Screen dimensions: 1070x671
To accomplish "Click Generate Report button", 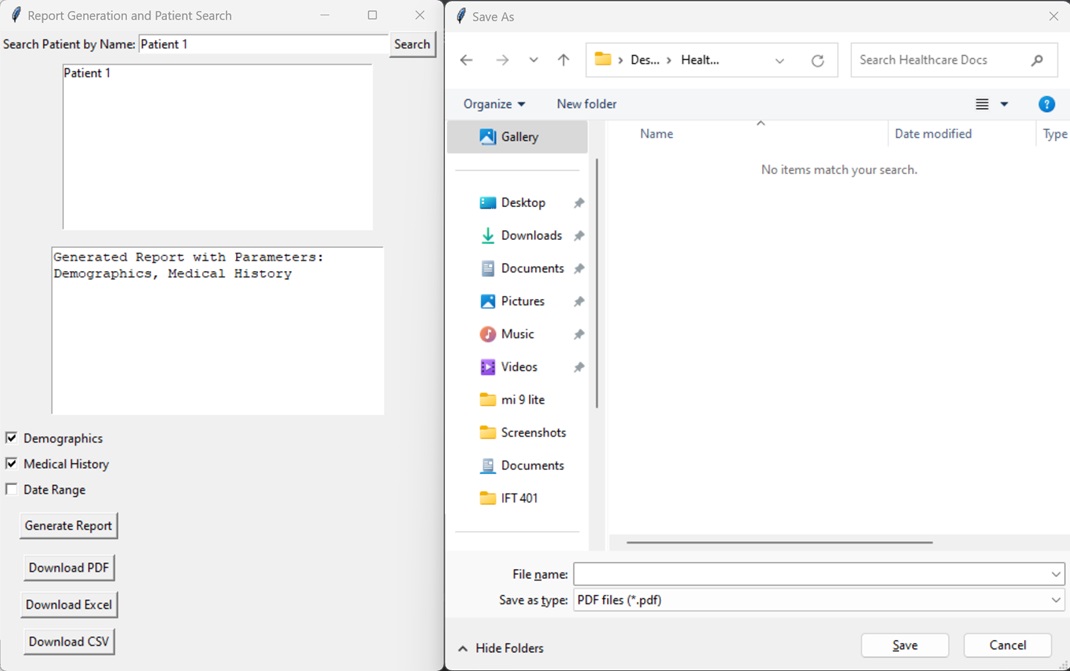I will [x=68, y=526].
